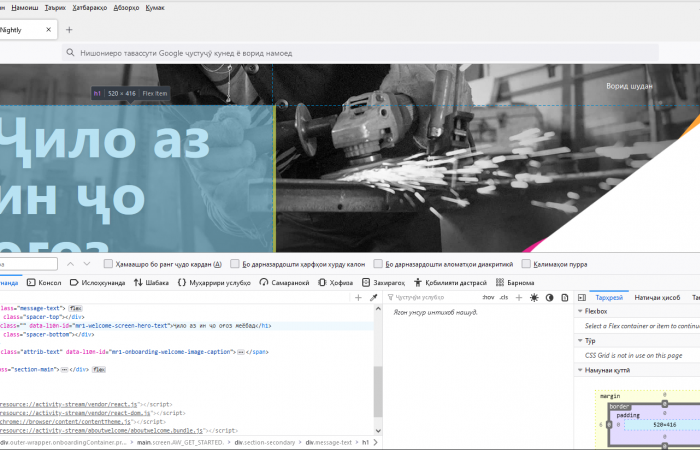Toggle the .cls class panel
700x450 pixels.
pos(504,297)
